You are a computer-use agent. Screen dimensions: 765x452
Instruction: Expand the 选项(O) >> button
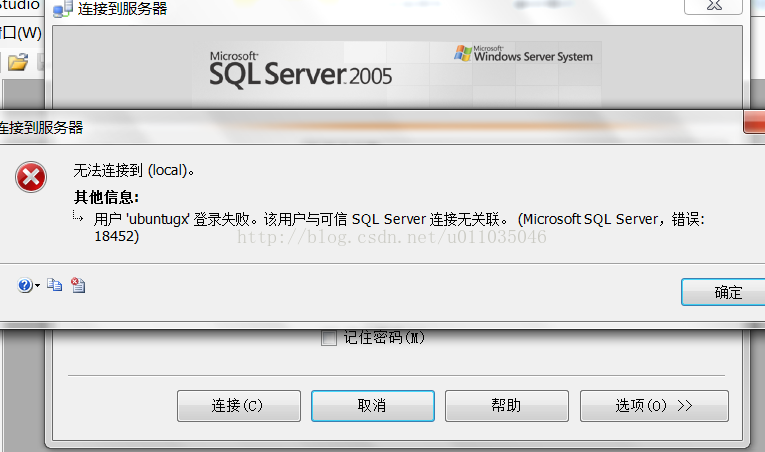pyautogui.click(x=654, y=406)
